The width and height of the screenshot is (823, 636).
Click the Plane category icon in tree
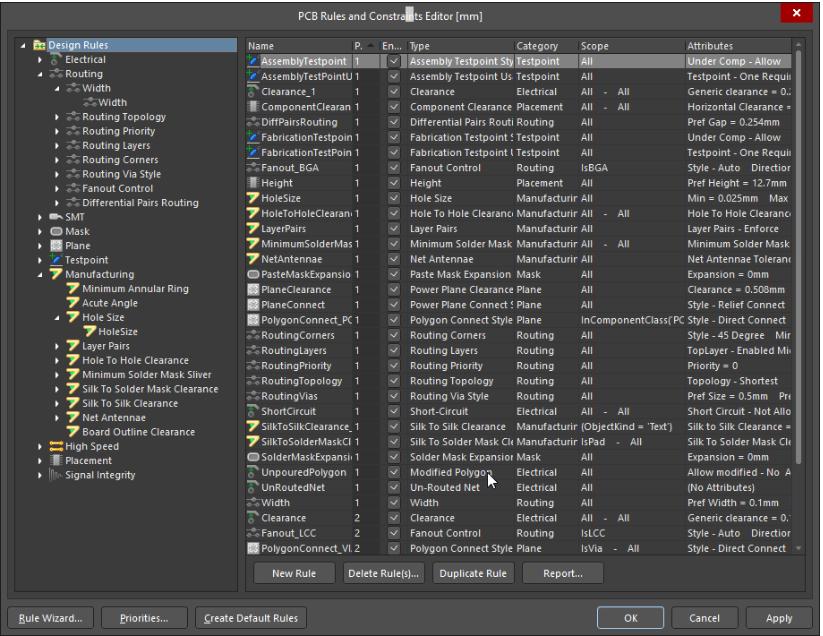tap(57, 245)
